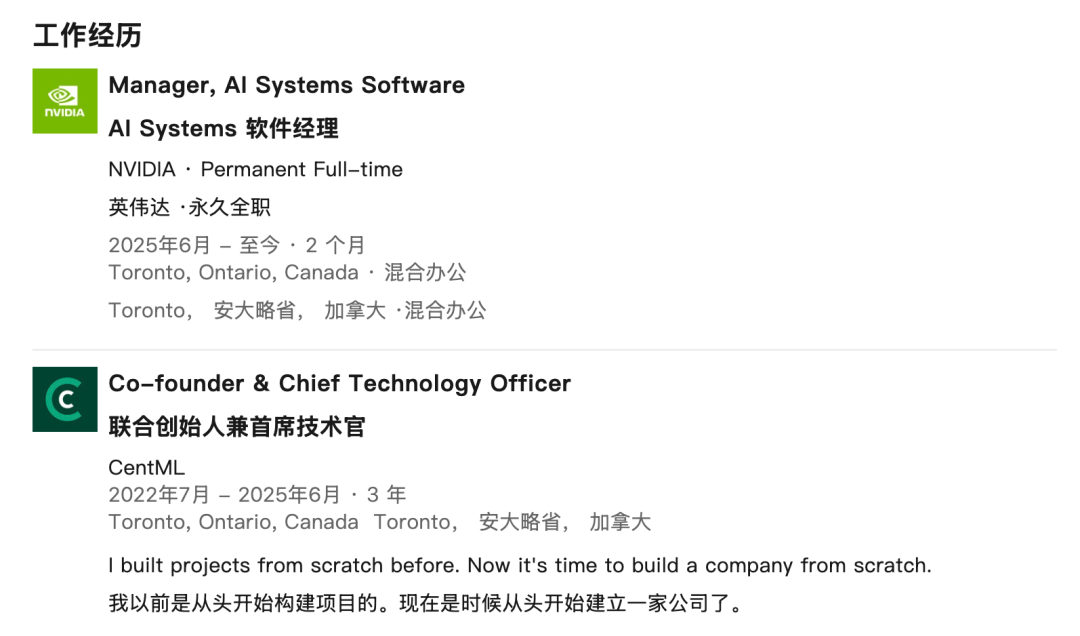Select the 我以前是从头开始构建项目的 translated description
Screen dimensions: 1080x636
point(426,604)
